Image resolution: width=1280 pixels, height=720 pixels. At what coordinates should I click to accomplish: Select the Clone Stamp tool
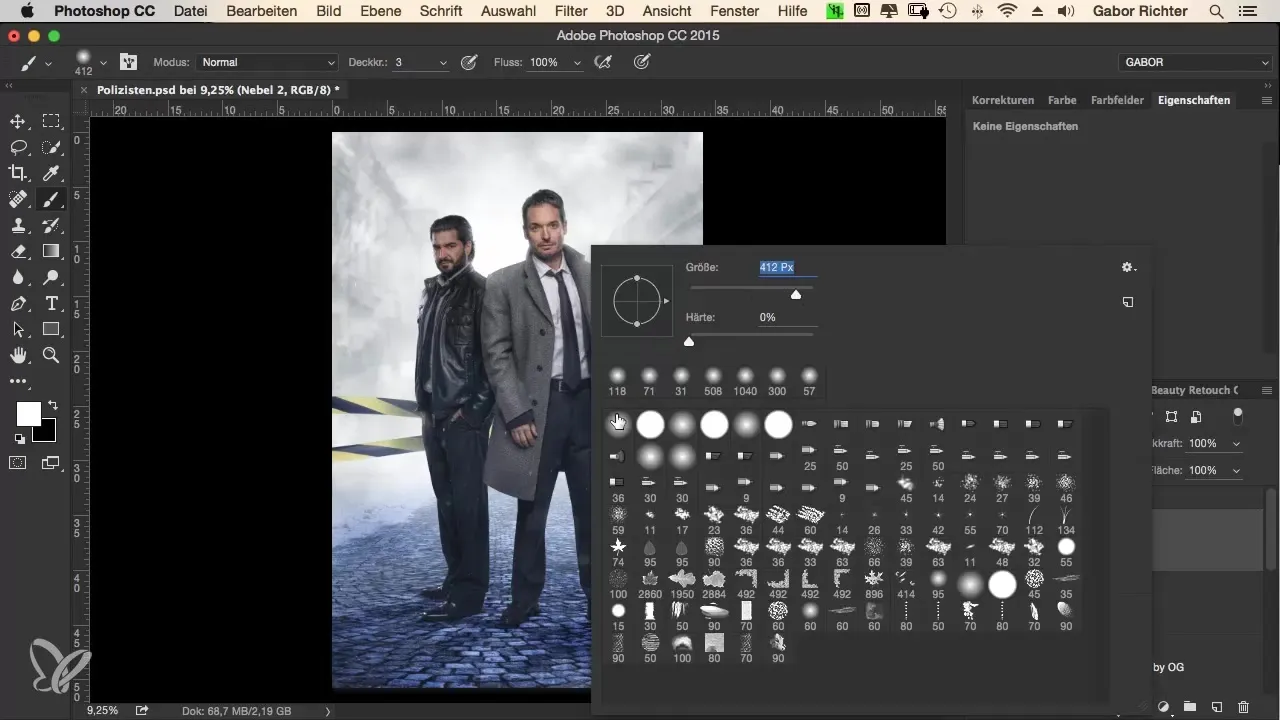(18, 226)
